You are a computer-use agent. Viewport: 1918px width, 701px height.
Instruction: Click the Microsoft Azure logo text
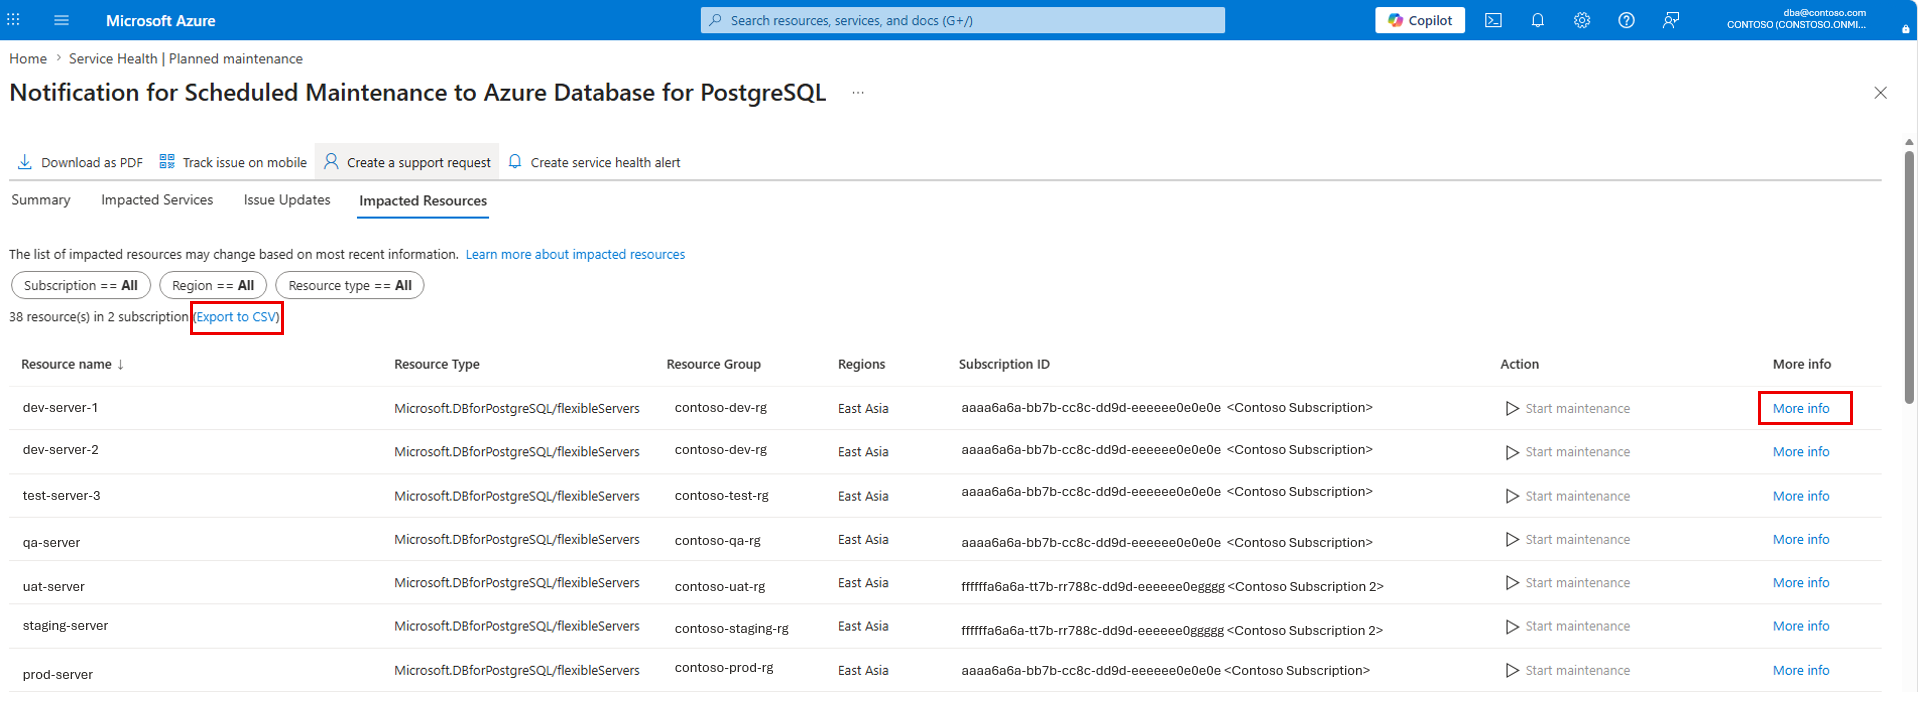tap(160, 20)
